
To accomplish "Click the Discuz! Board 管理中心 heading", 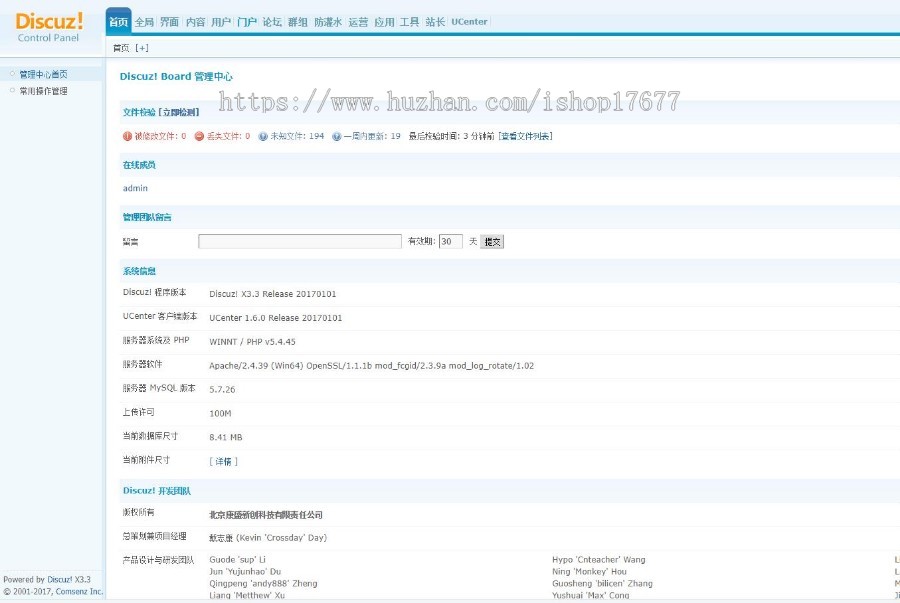I will click(x=176, y=76).
